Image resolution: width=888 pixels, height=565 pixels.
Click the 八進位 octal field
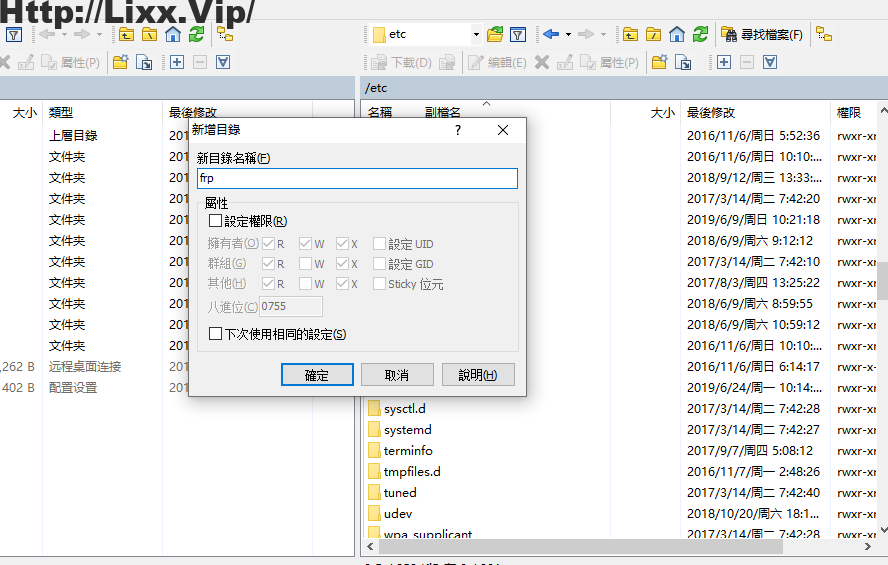291,306
